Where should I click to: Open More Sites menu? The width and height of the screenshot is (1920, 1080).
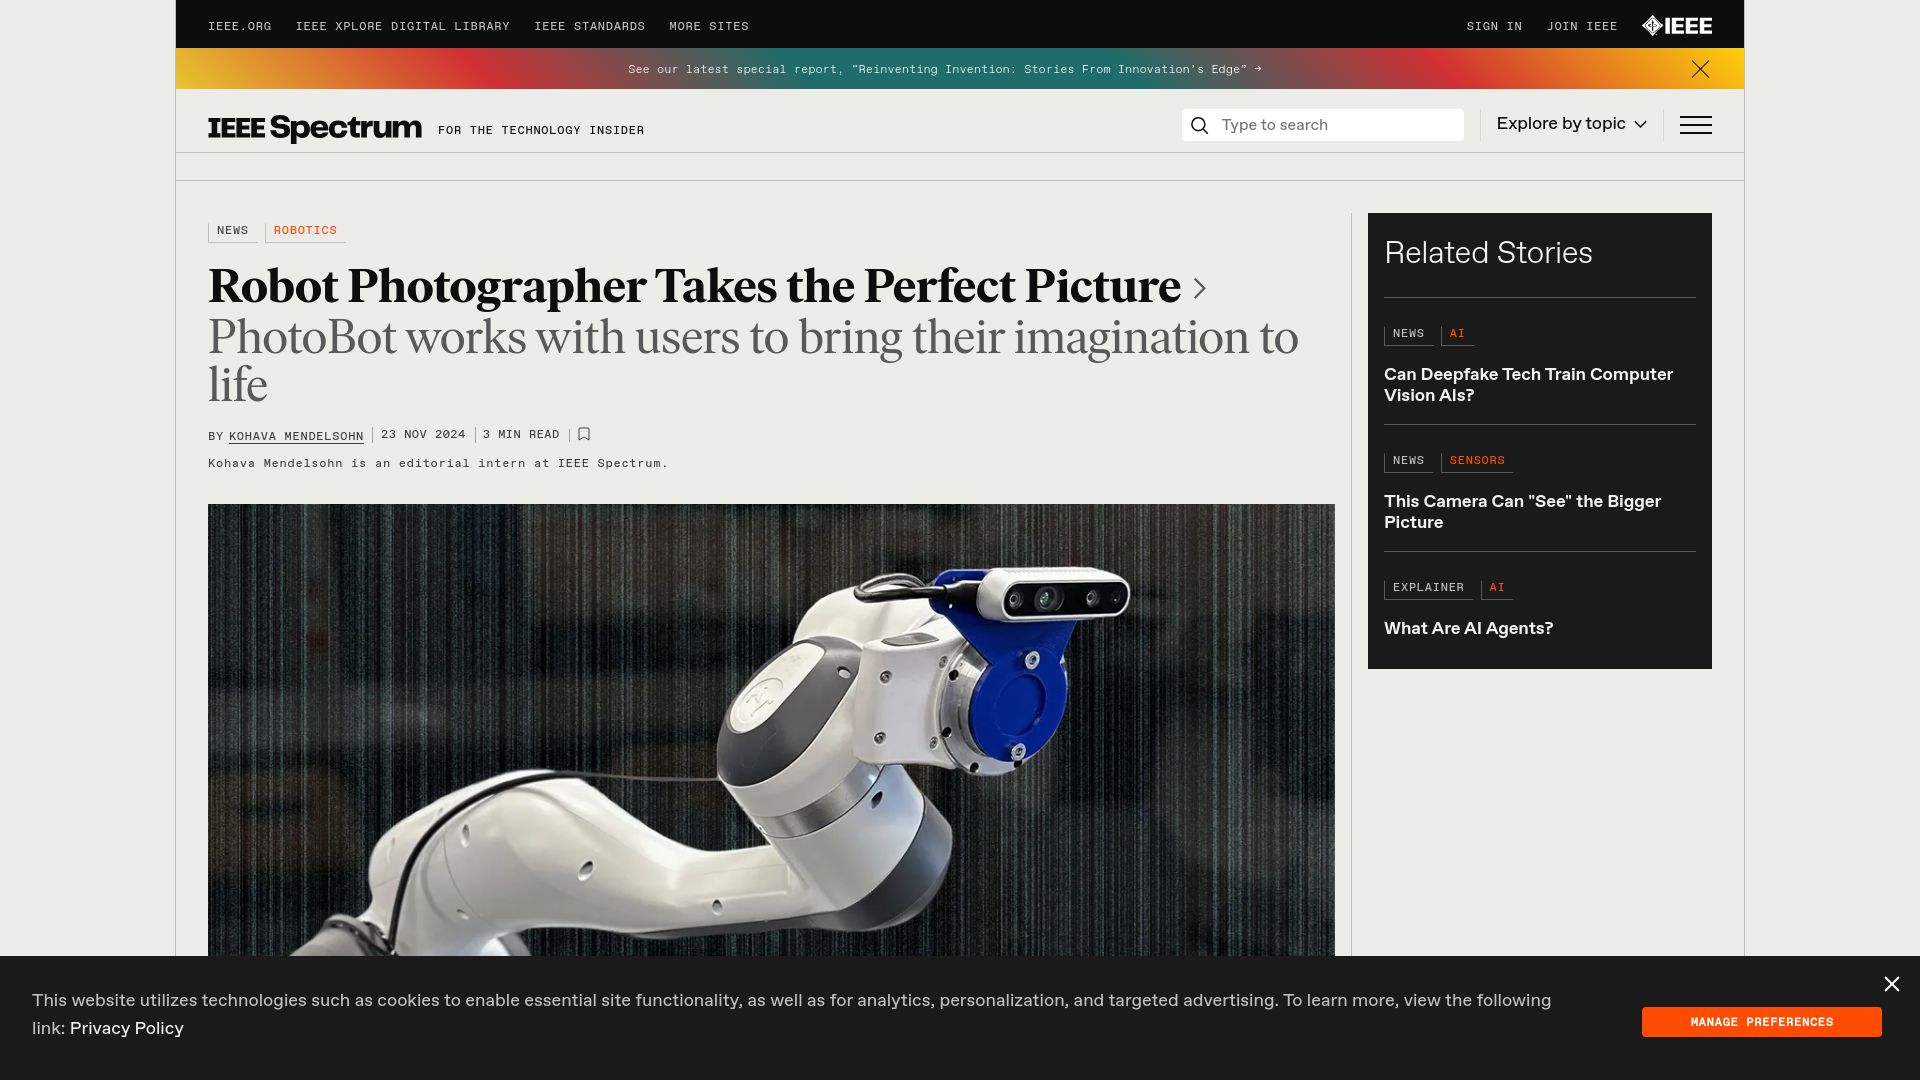pos(709,27)
